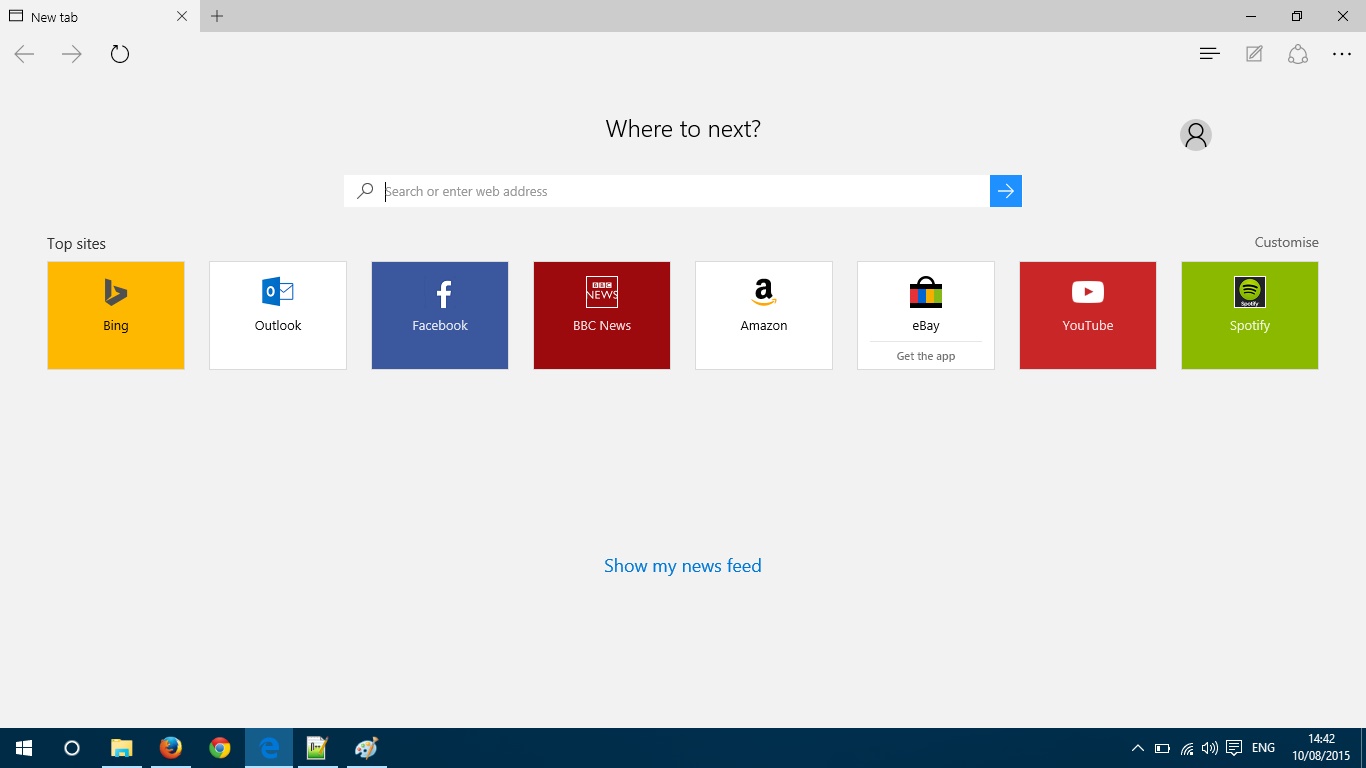This screenshot has height=768, width=1366.
Task: Open the Facebook top site tile
Action: [440, 315]
